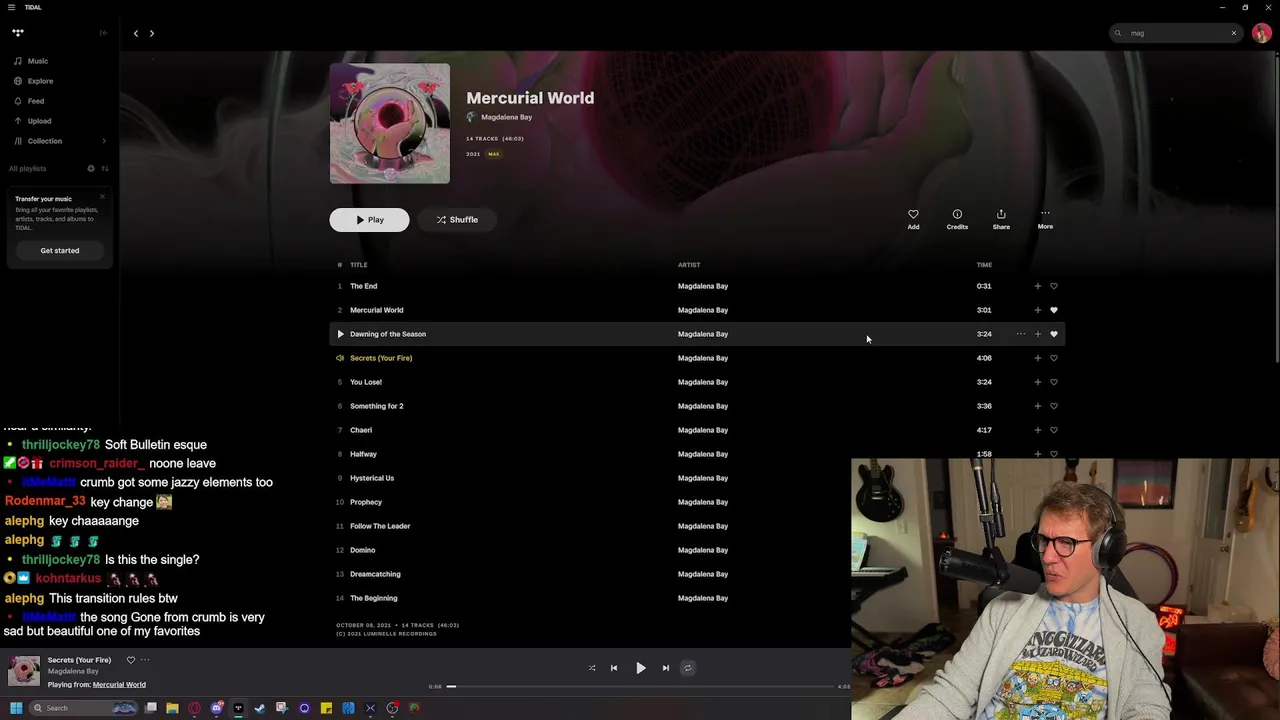Viewport: 1280px width, 720px height.
Task: Click the Windows taskbar Search box
Action: (x=84, y=708)
